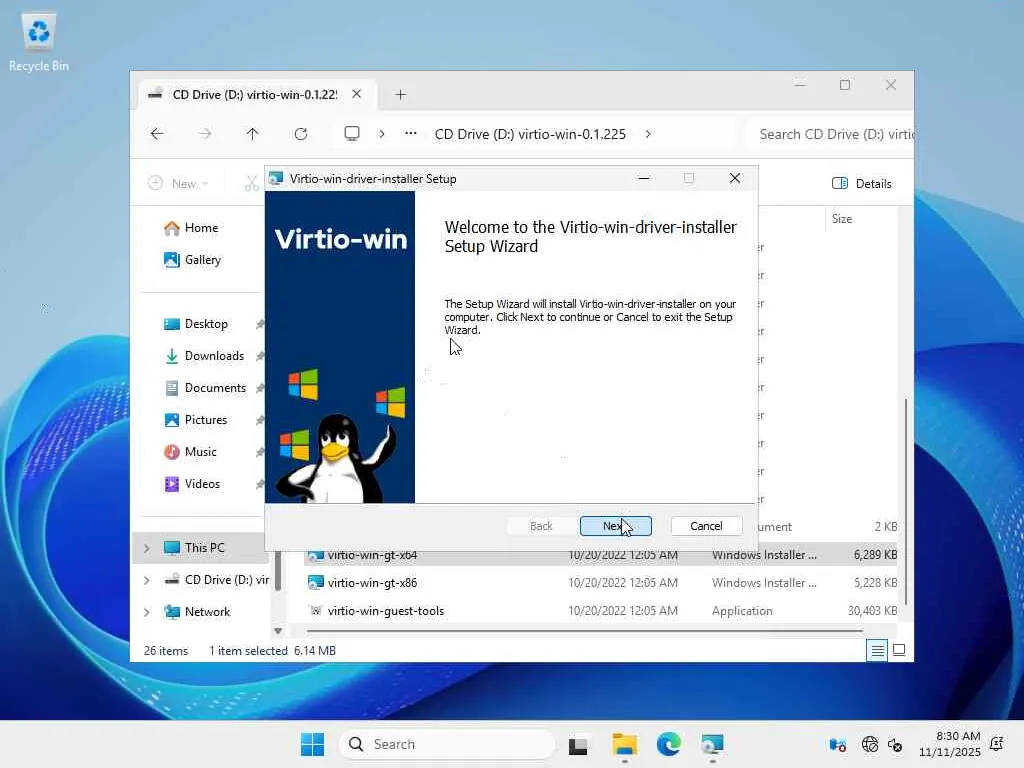The width and height of the screenshot is (1024, 768).
Task: Select the CD Drive (D:) virtio-win tab
Action: coord(255,95)
